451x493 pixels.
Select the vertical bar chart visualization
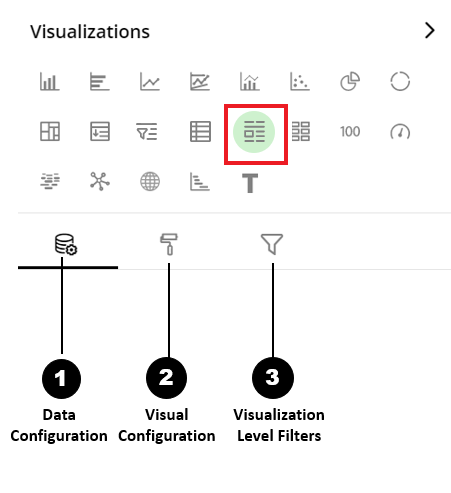[x=50, y=82]
